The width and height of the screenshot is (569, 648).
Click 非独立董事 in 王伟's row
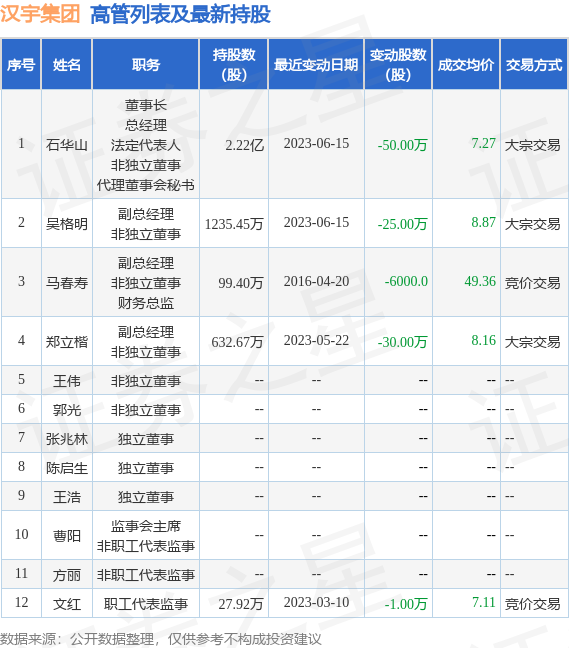146,381
